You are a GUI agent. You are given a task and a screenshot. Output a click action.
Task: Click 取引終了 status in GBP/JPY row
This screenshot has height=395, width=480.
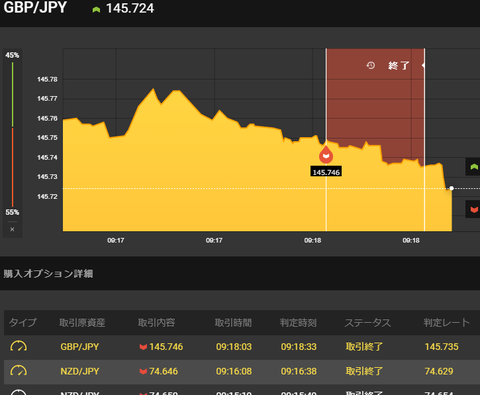point(364,347)
